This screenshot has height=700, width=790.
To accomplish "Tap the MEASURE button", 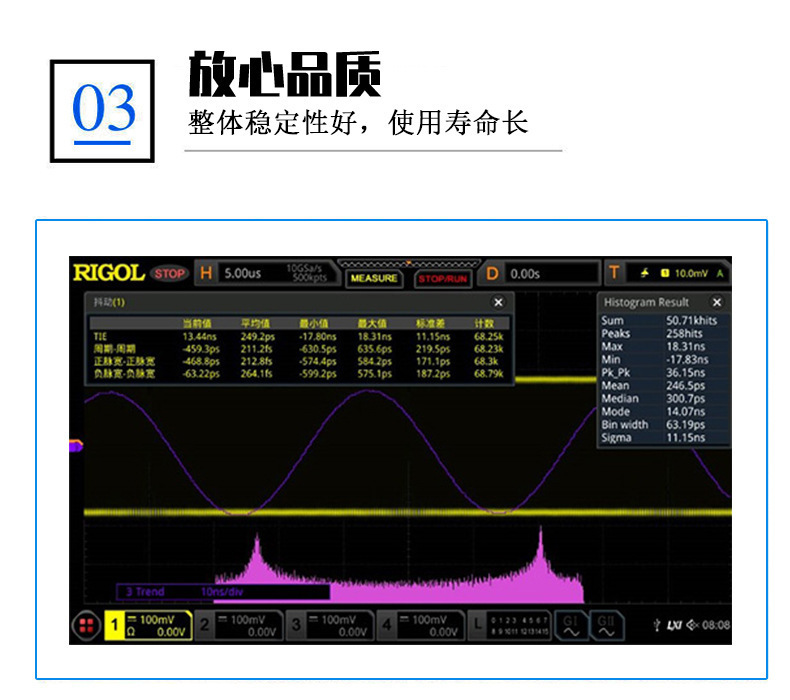I will [x=374, y=279].
